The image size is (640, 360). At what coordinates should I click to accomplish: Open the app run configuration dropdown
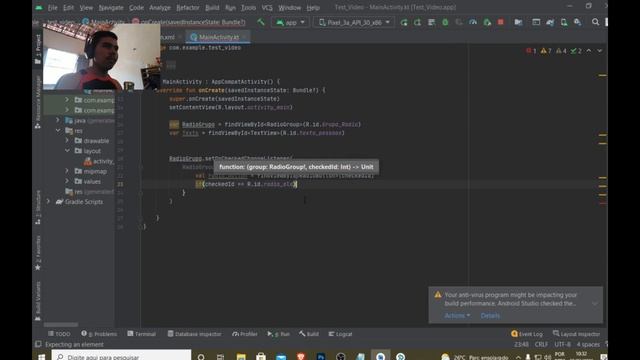[x=290, y=22]
